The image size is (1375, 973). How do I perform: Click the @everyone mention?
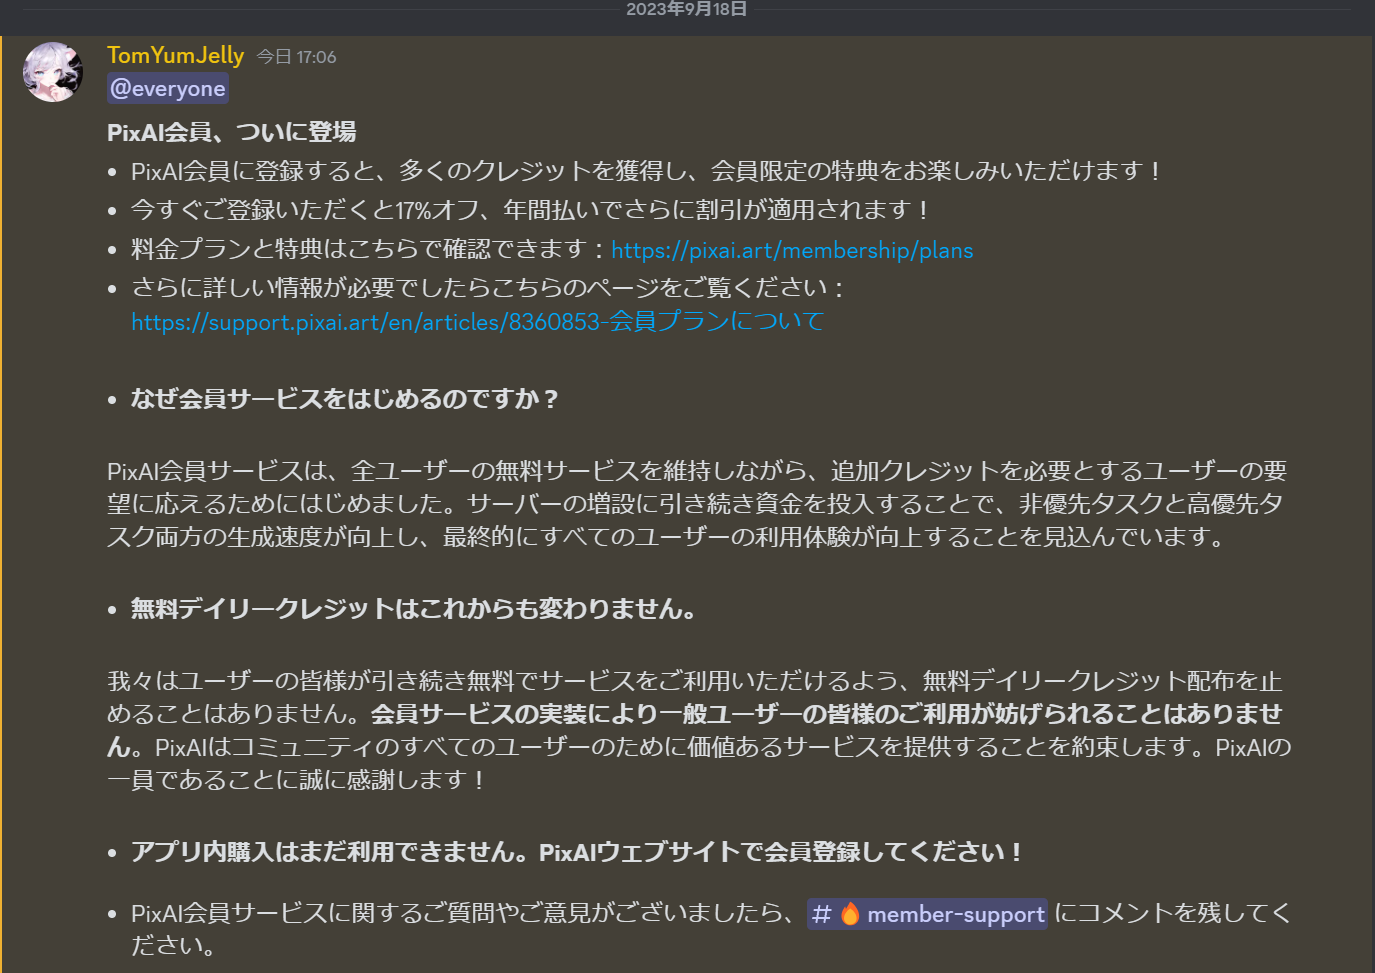[x=168, y=88]
